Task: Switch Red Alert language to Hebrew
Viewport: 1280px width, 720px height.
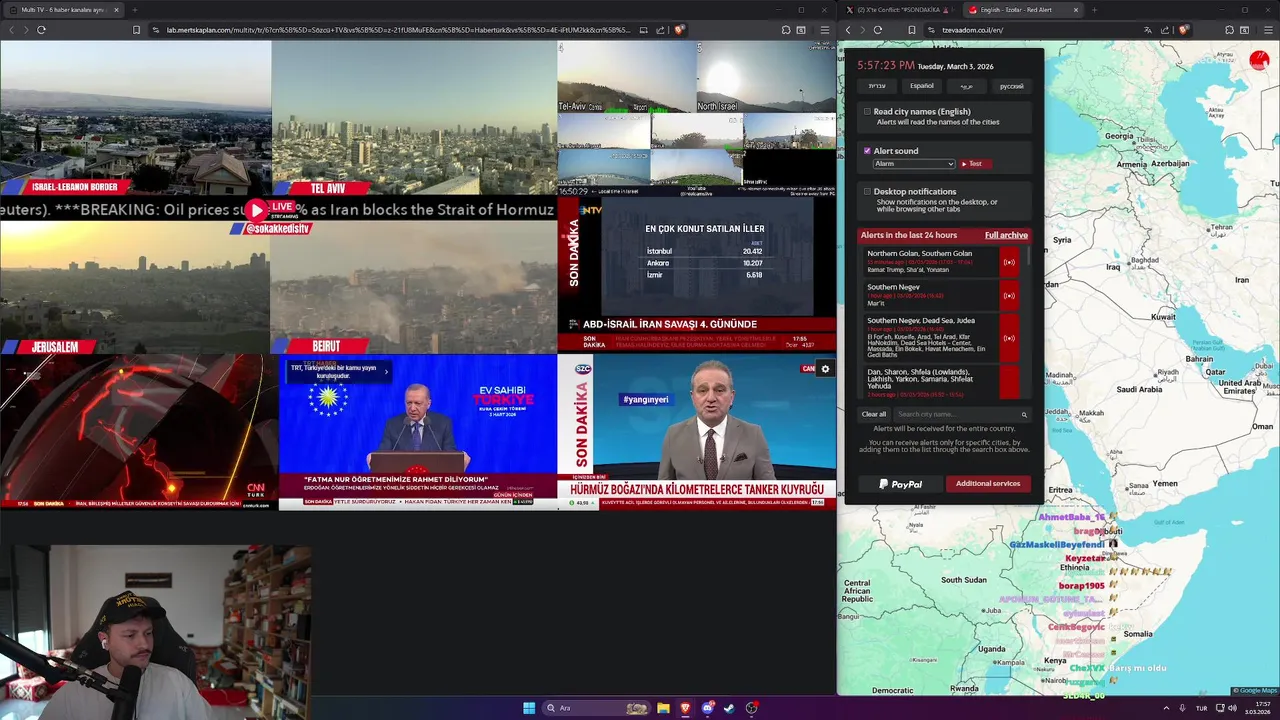Action: [877, 86]
